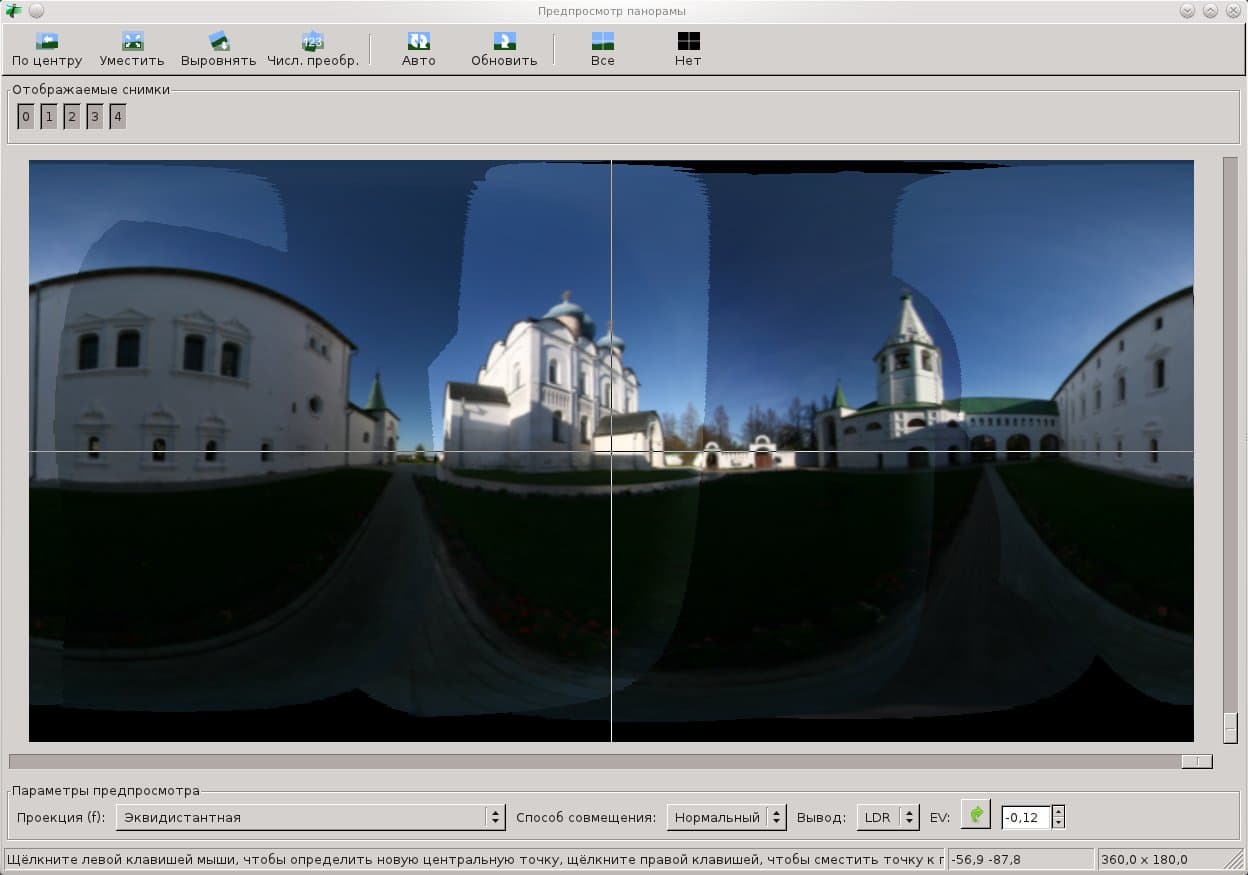Click green reset EV arrow icon
Screen dimensions: 1248x875
pos(975,816)
